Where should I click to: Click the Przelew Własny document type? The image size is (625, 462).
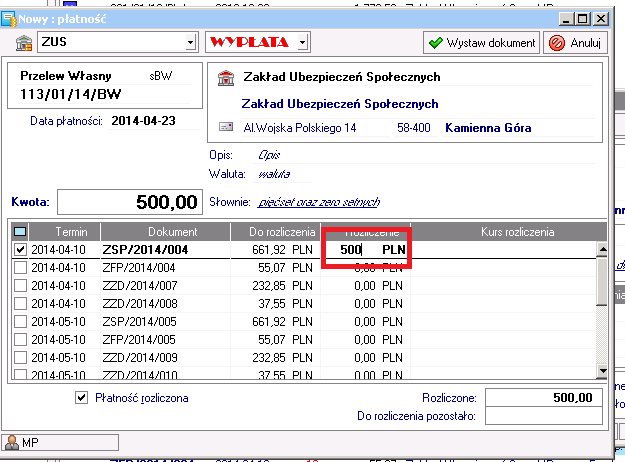[x=66, y=76]
